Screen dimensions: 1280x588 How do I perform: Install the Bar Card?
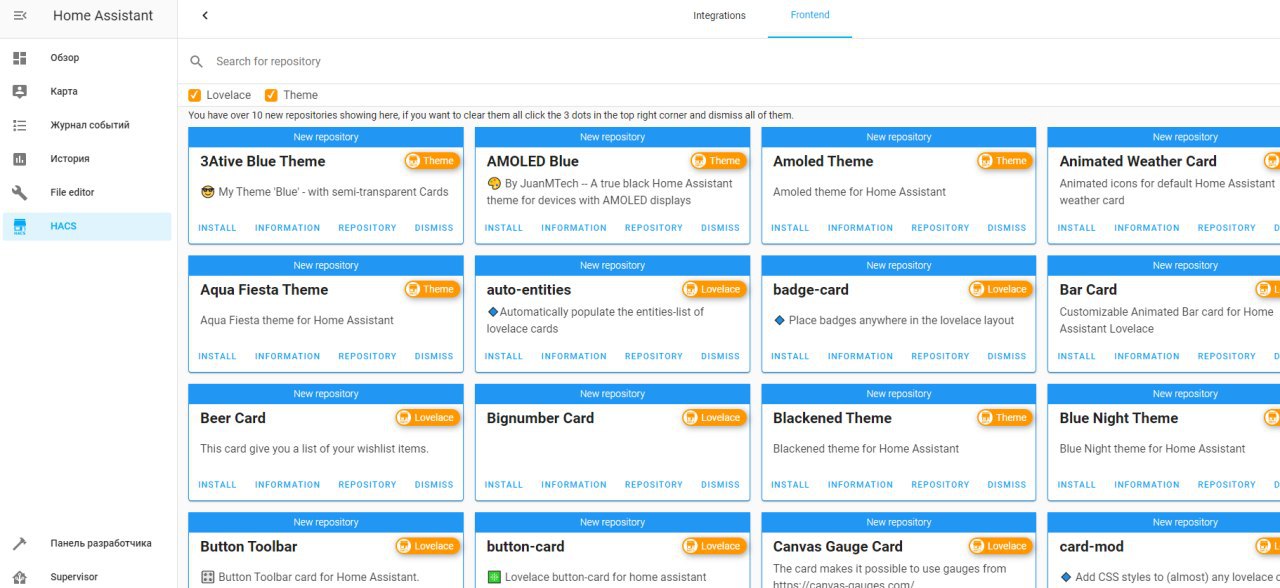pyautogui.click(x=1076, y=356)
